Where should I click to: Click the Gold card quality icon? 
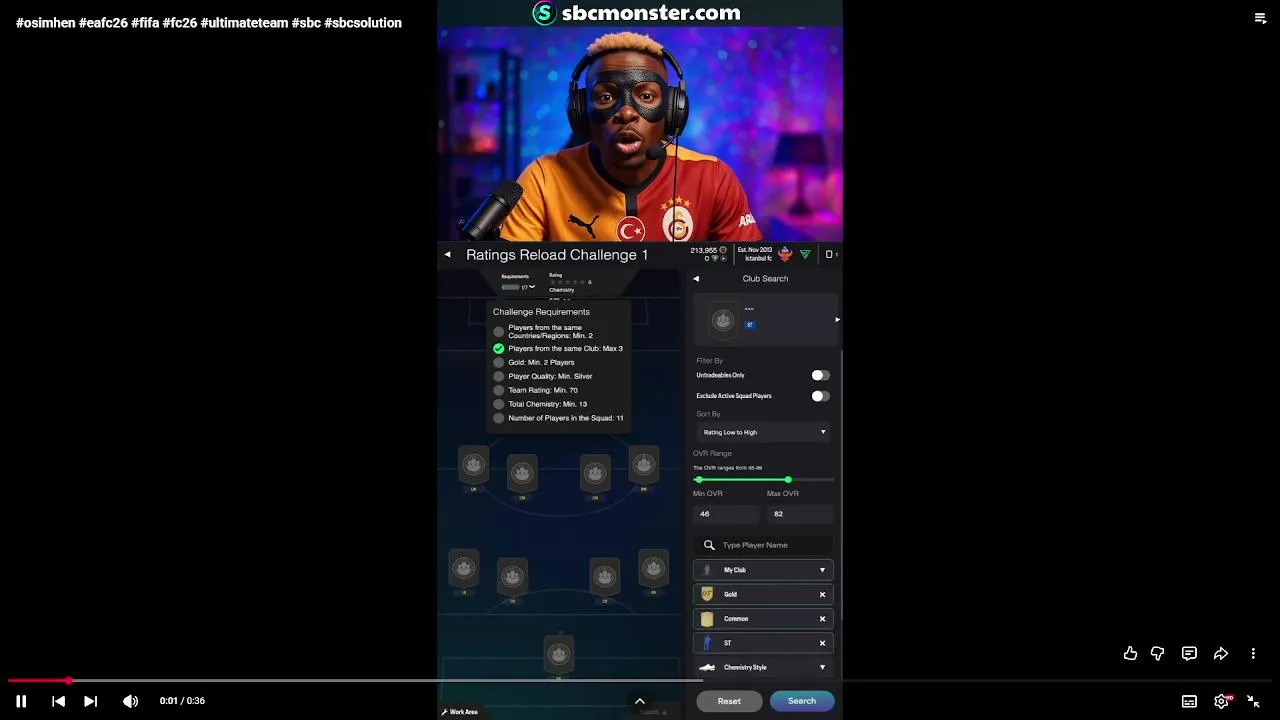pyautogui.click(x=707, y=594)
